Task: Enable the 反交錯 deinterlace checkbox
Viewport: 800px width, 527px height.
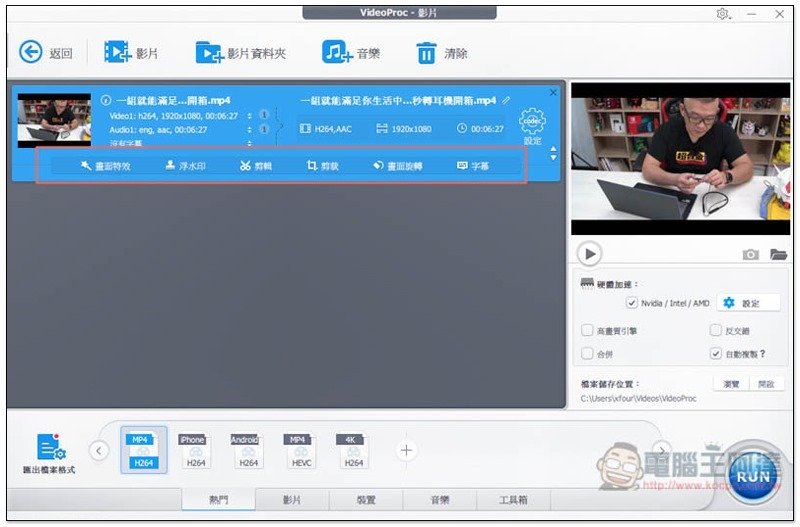Action: (716, 331)
